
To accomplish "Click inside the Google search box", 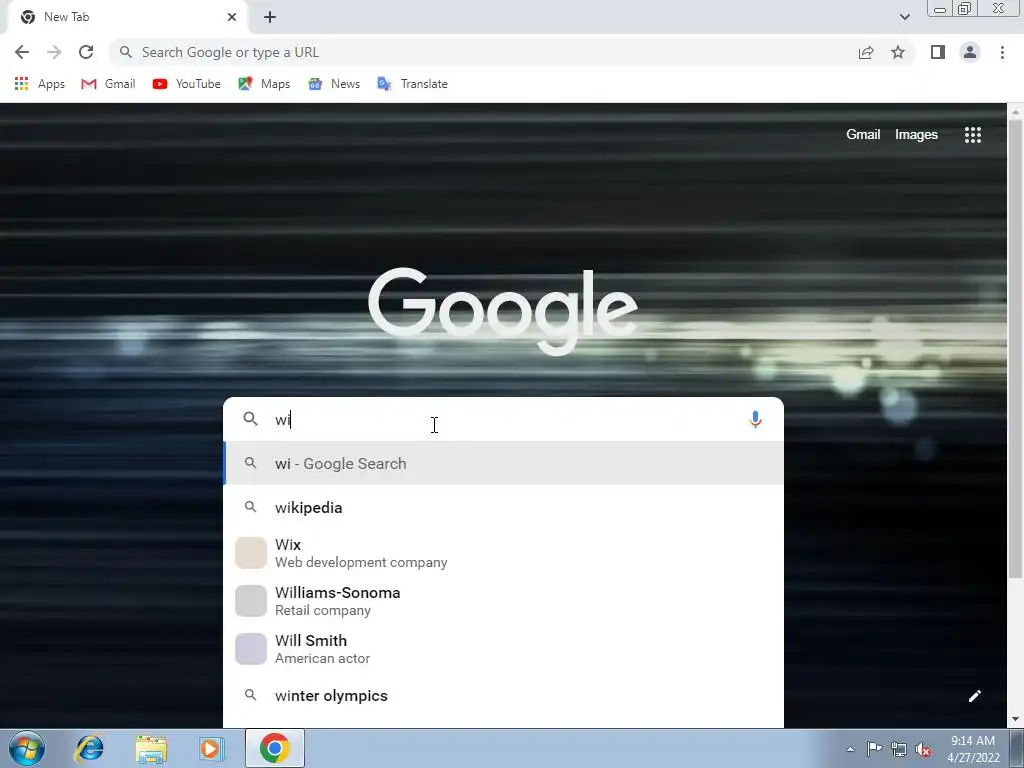I will (503, 419).
